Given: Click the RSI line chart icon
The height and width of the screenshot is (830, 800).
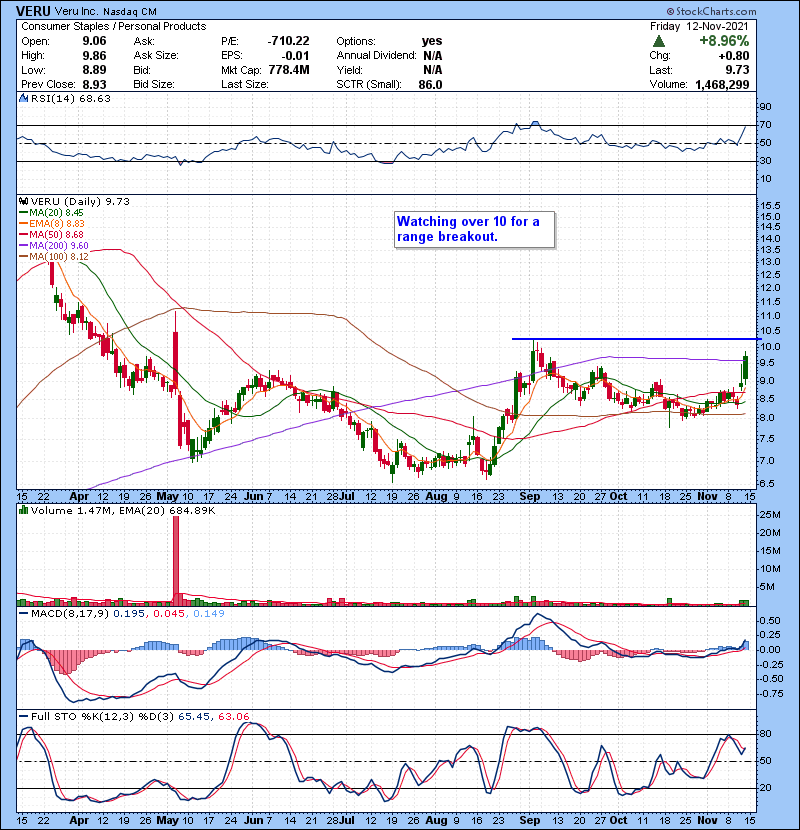Looking at the screenshot, I should click(23, 98).
